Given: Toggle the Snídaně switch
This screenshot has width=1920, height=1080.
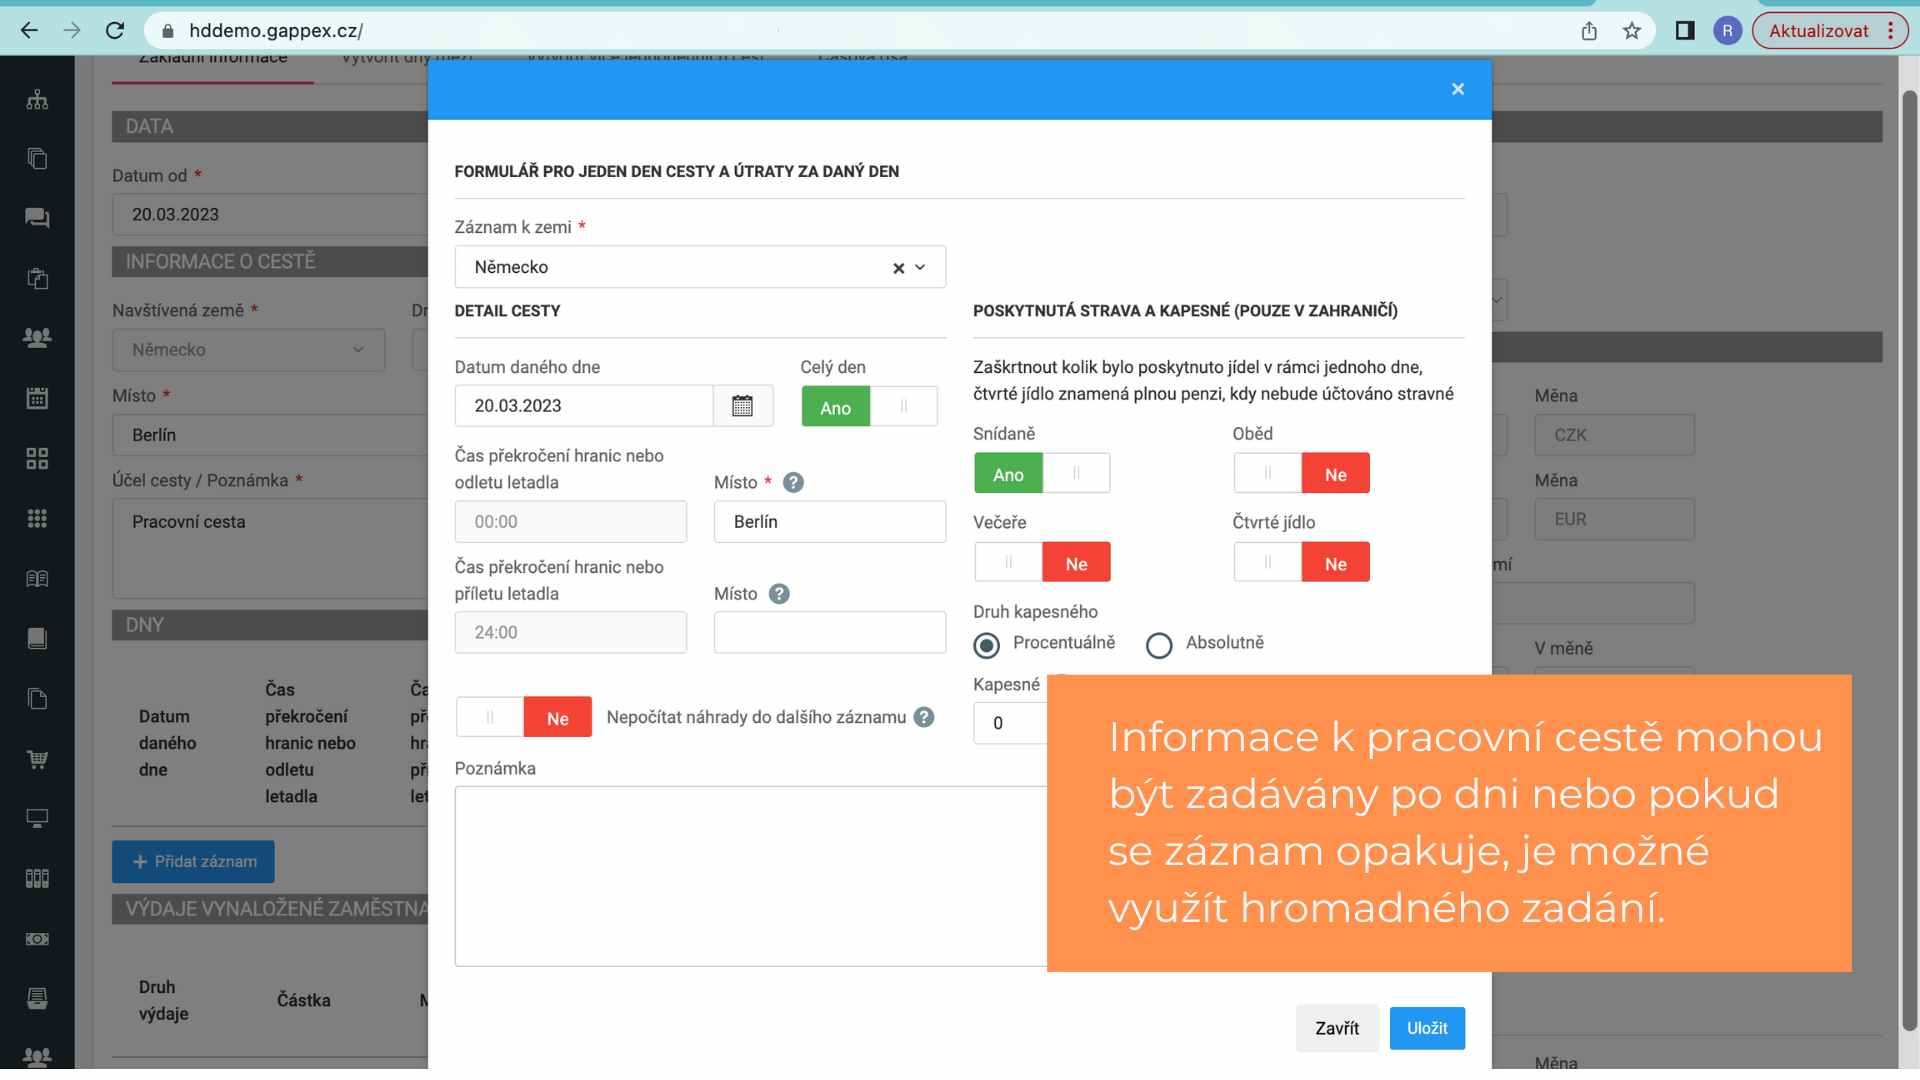Looking at the screenshot, I should (1041, 474).
